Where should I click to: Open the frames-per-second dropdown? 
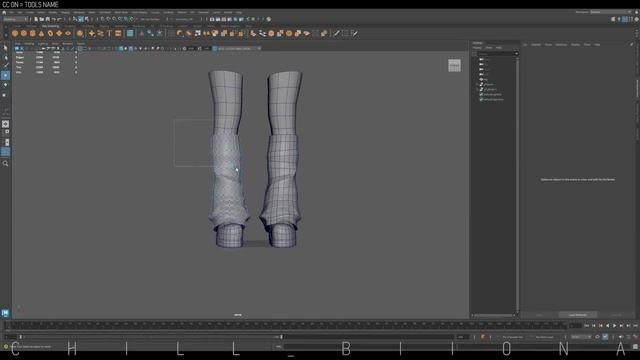(581, 337)
